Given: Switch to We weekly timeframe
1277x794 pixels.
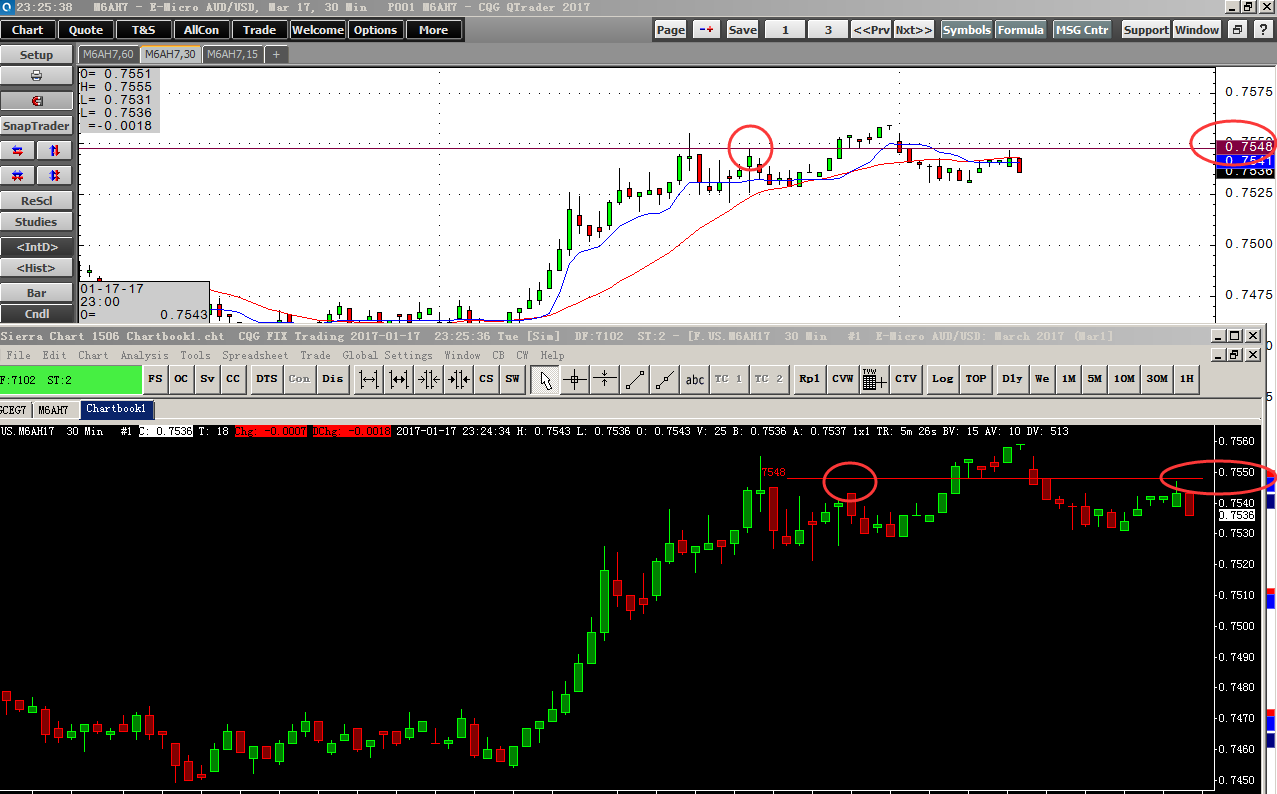Looking at the screenshot, I should (1042, 379).
